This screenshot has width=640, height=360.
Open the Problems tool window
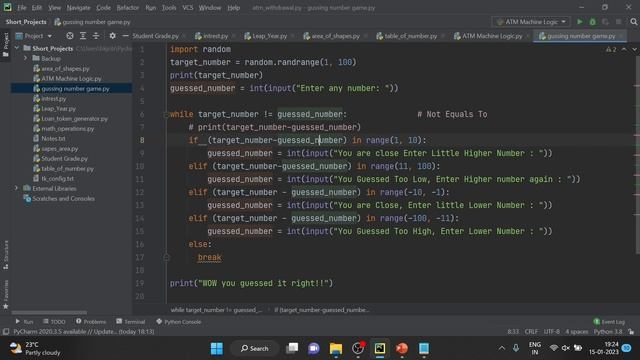click(x=91, y=322)
